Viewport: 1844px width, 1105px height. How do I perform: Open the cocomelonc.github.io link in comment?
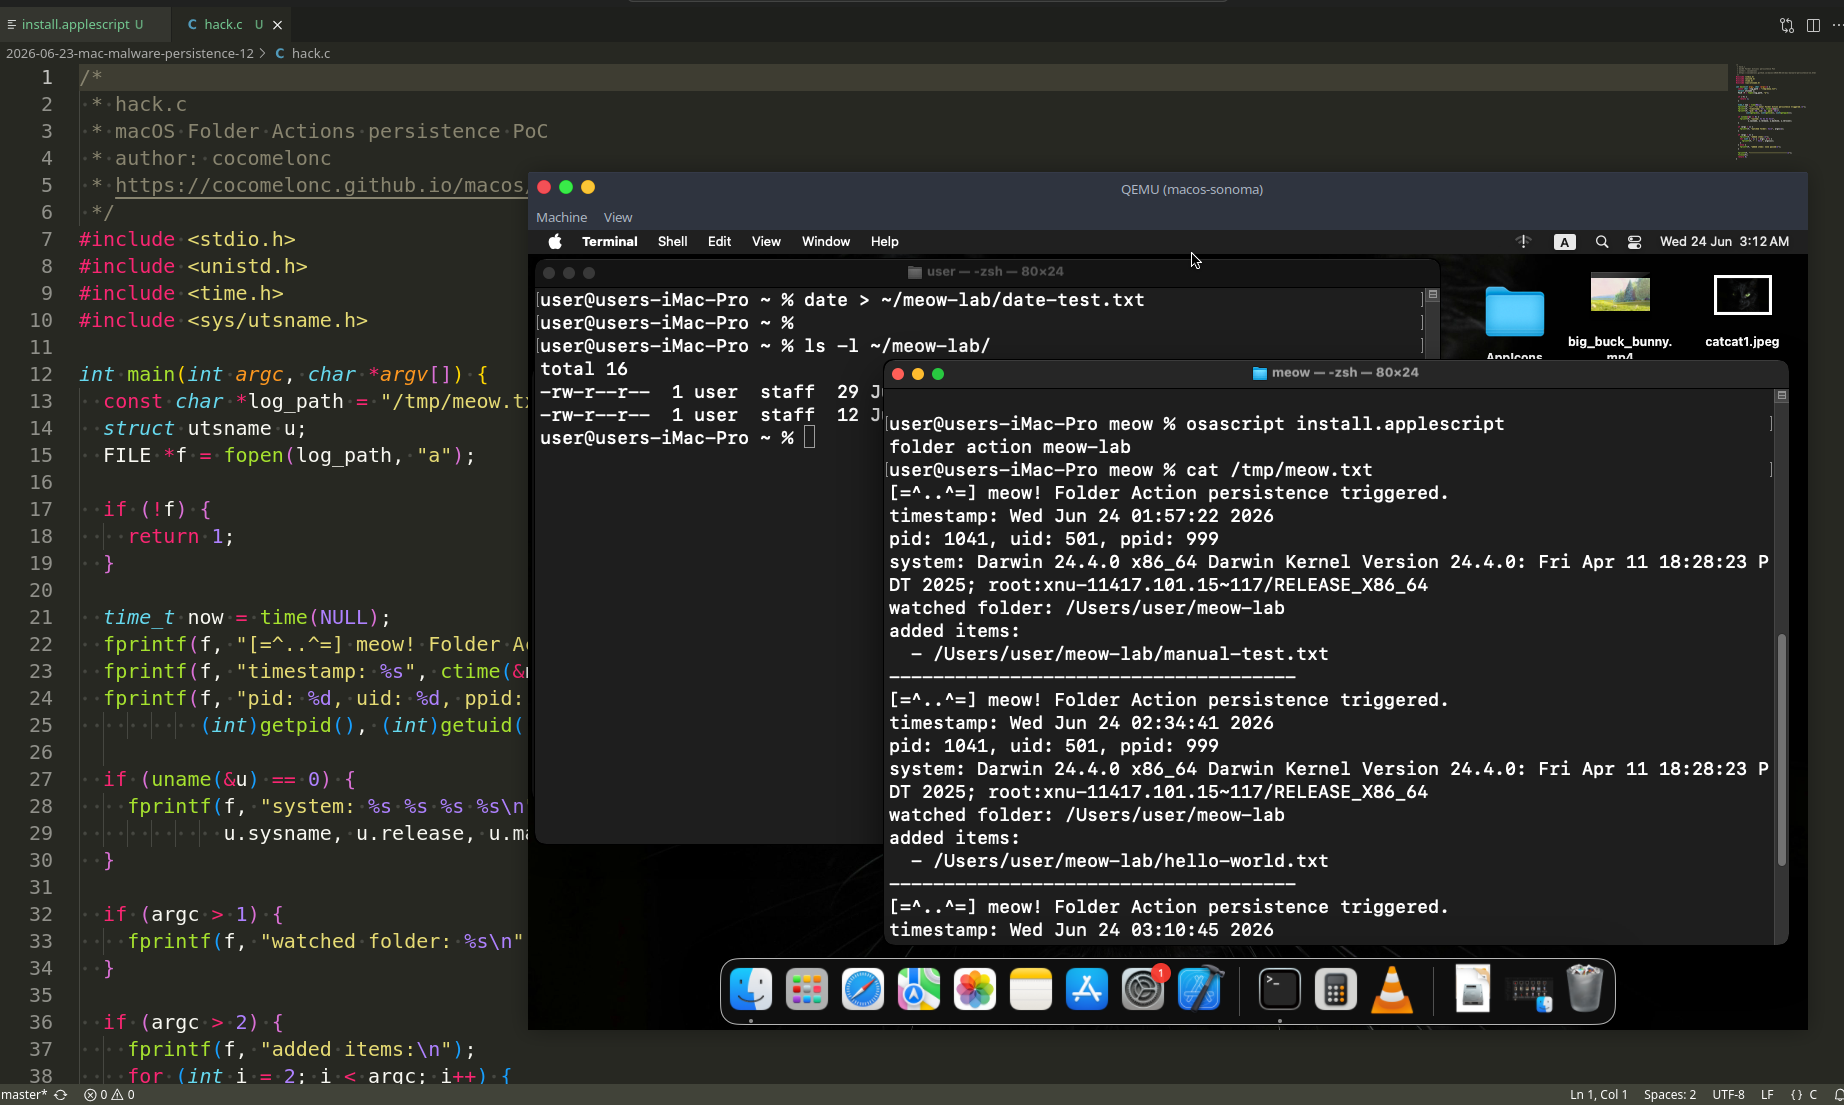(320, 185)
